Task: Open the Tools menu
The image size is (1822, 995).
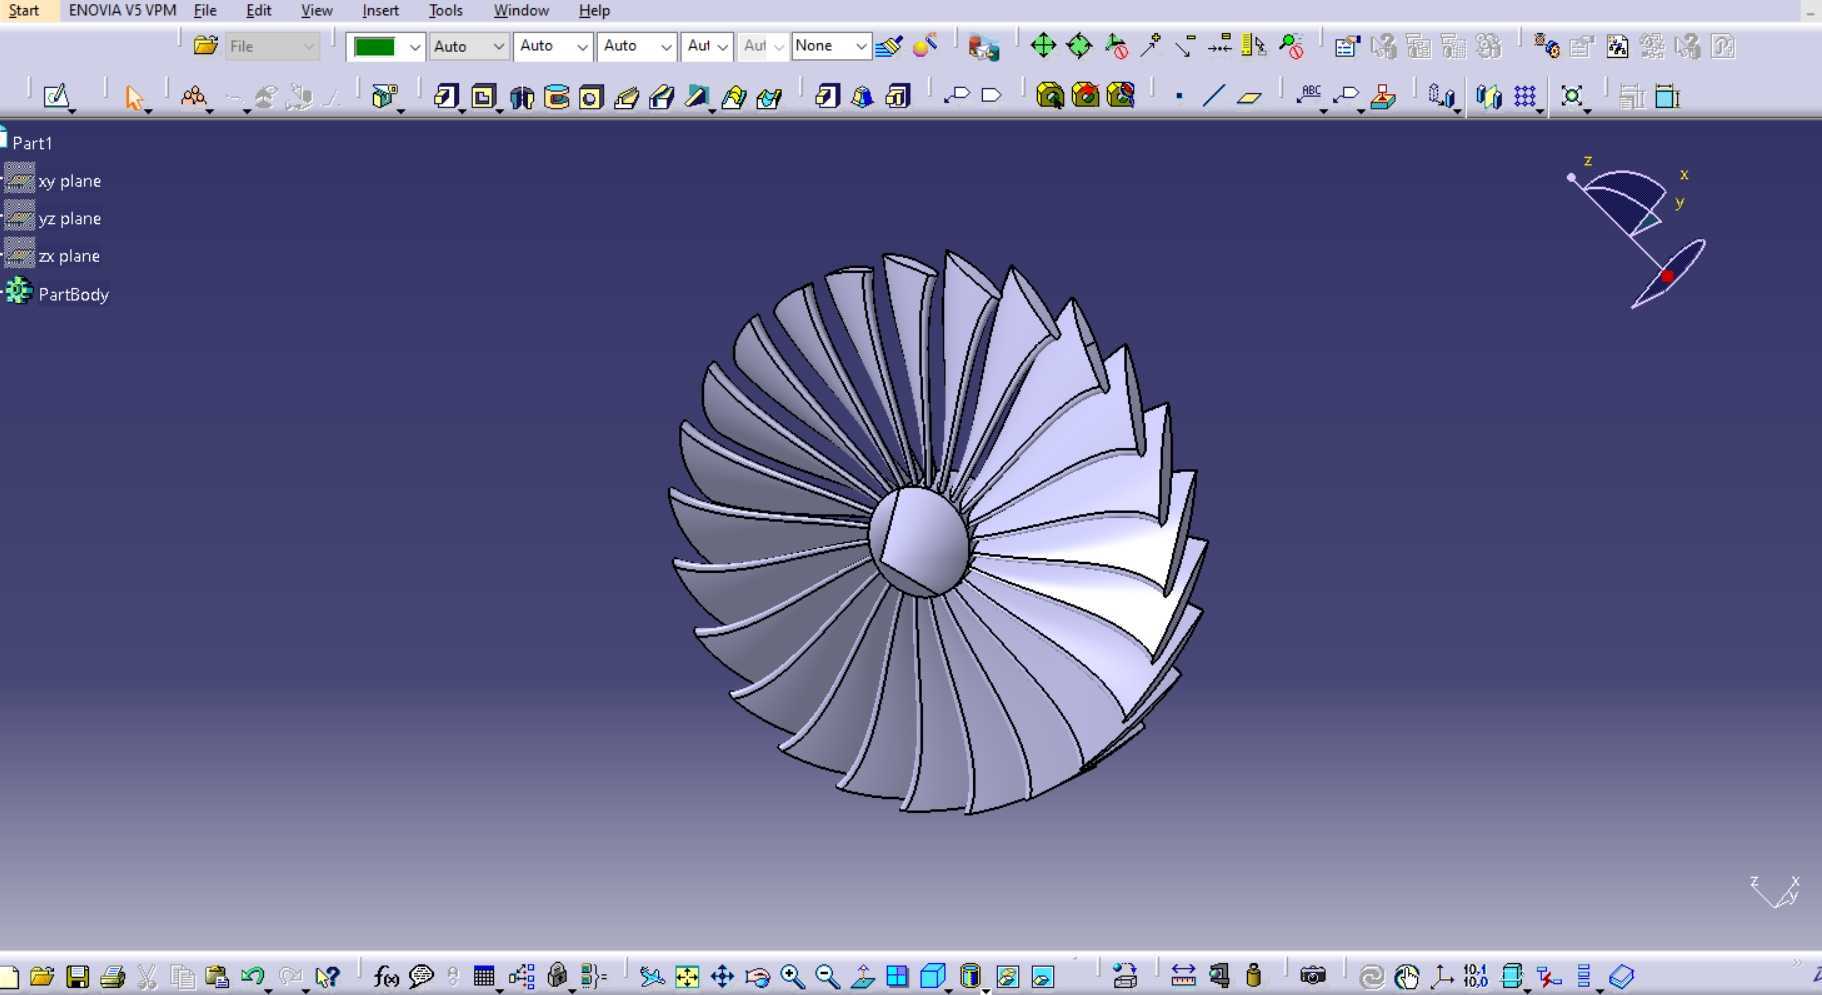Action: coord(446,10)
